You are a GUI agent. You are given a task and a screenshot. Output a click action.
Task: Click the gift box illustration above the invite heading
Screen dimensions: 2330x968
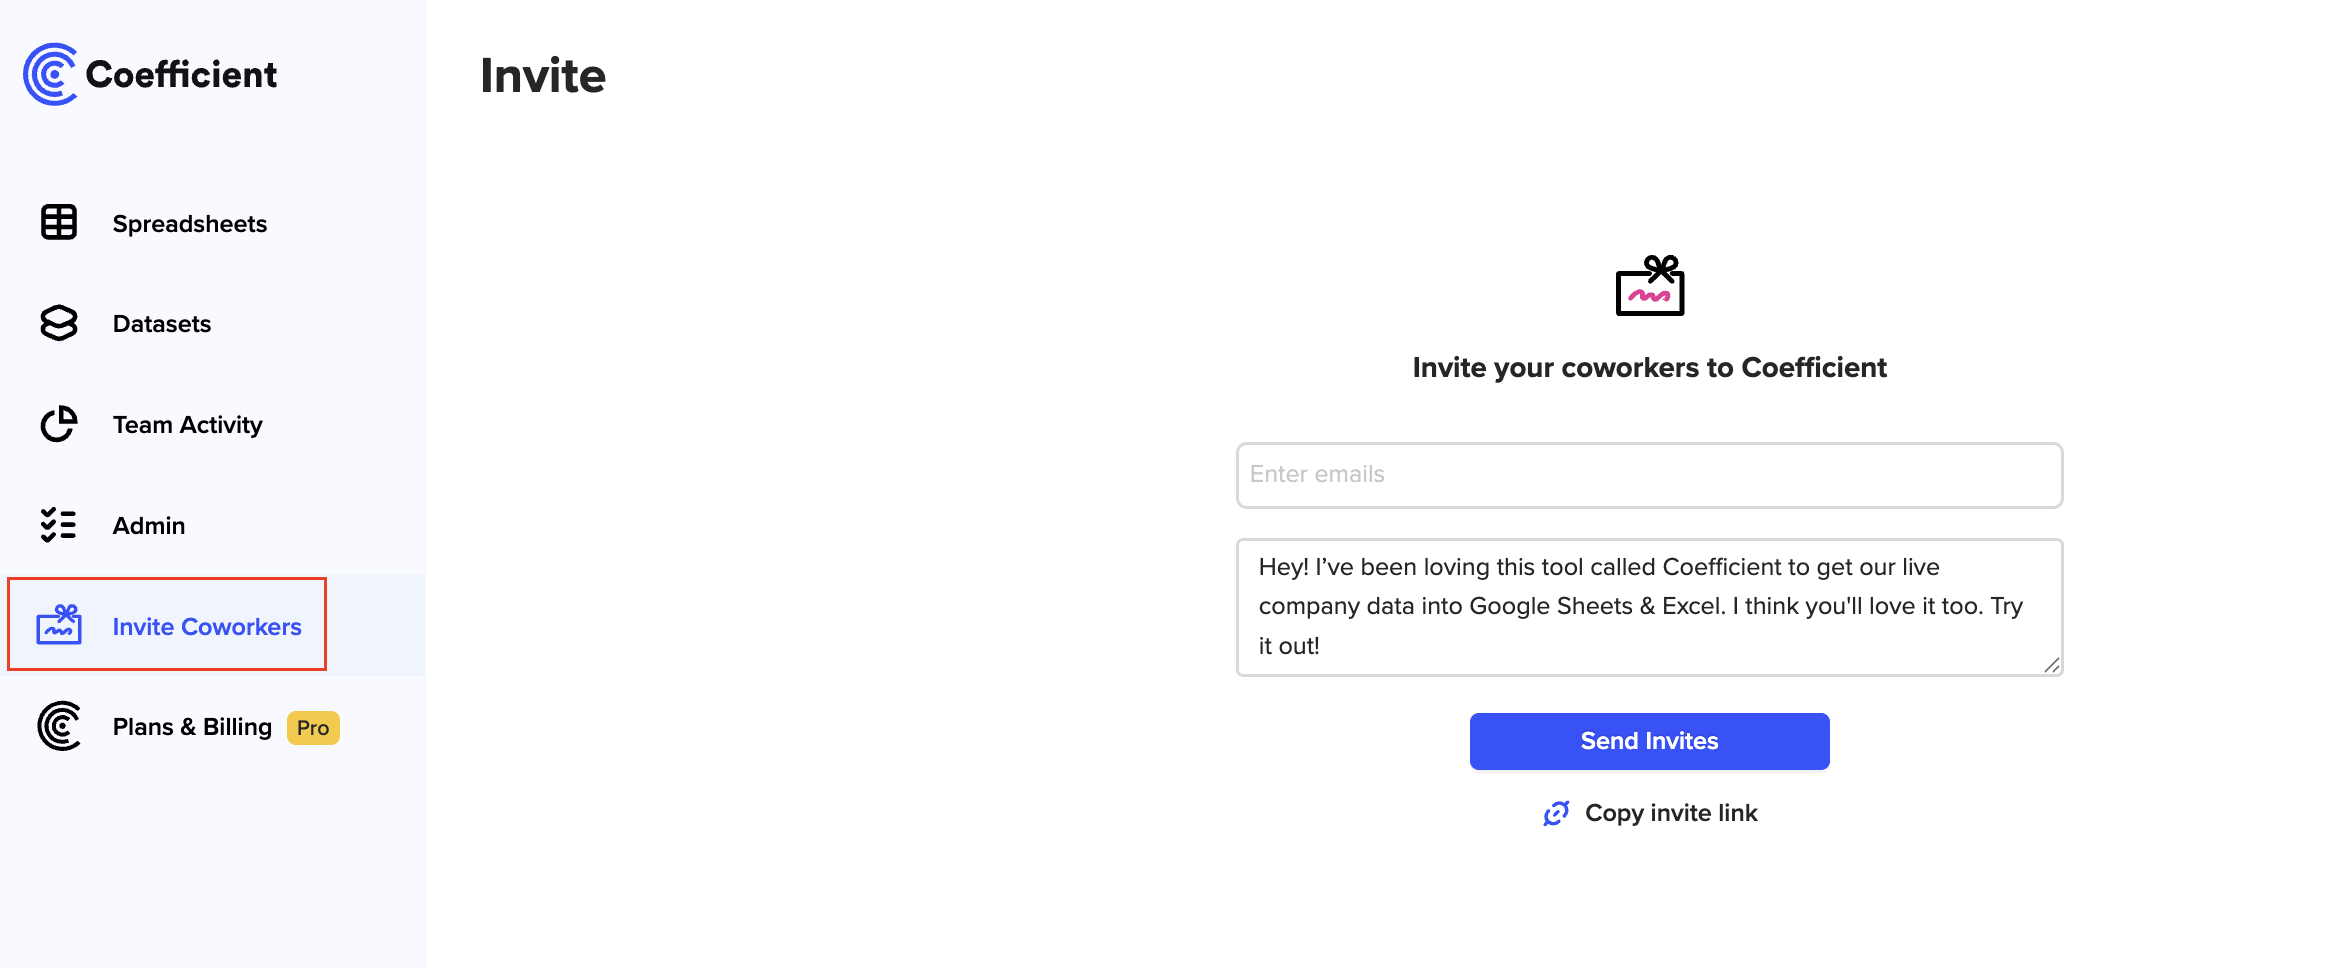pyautogui.click(x=1650, y=287)
